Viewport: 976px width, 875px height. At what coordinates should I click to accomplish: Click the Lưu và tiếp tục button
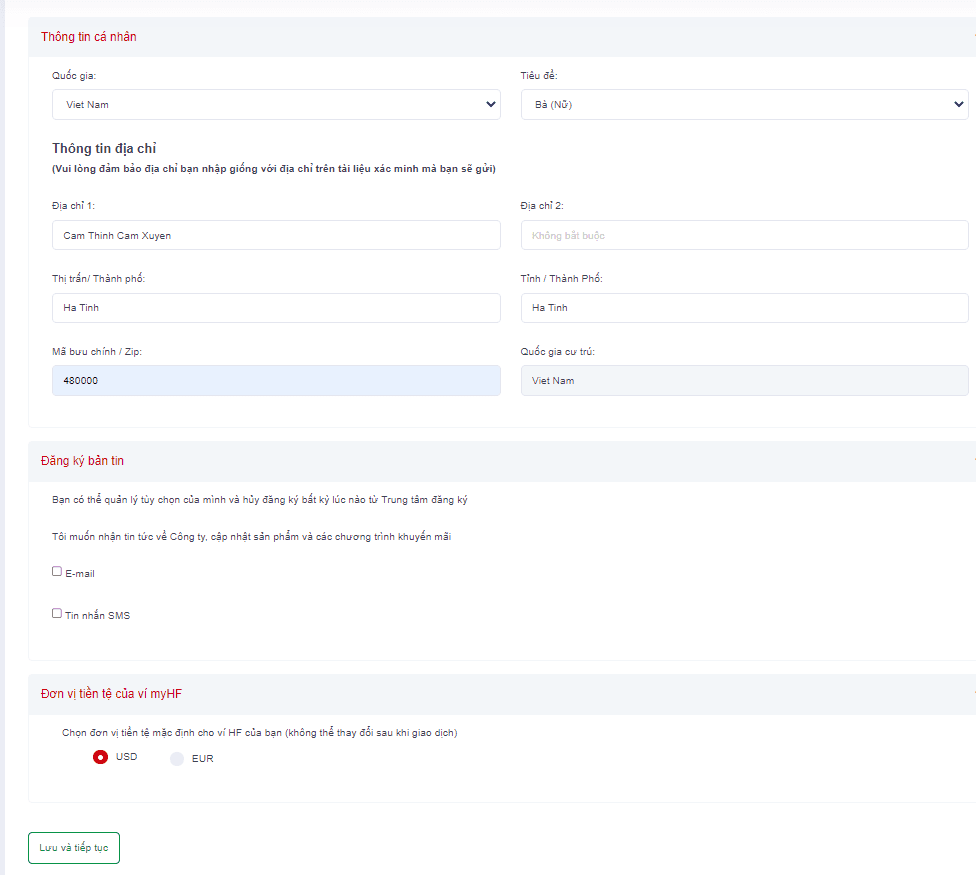pos(74,848)
